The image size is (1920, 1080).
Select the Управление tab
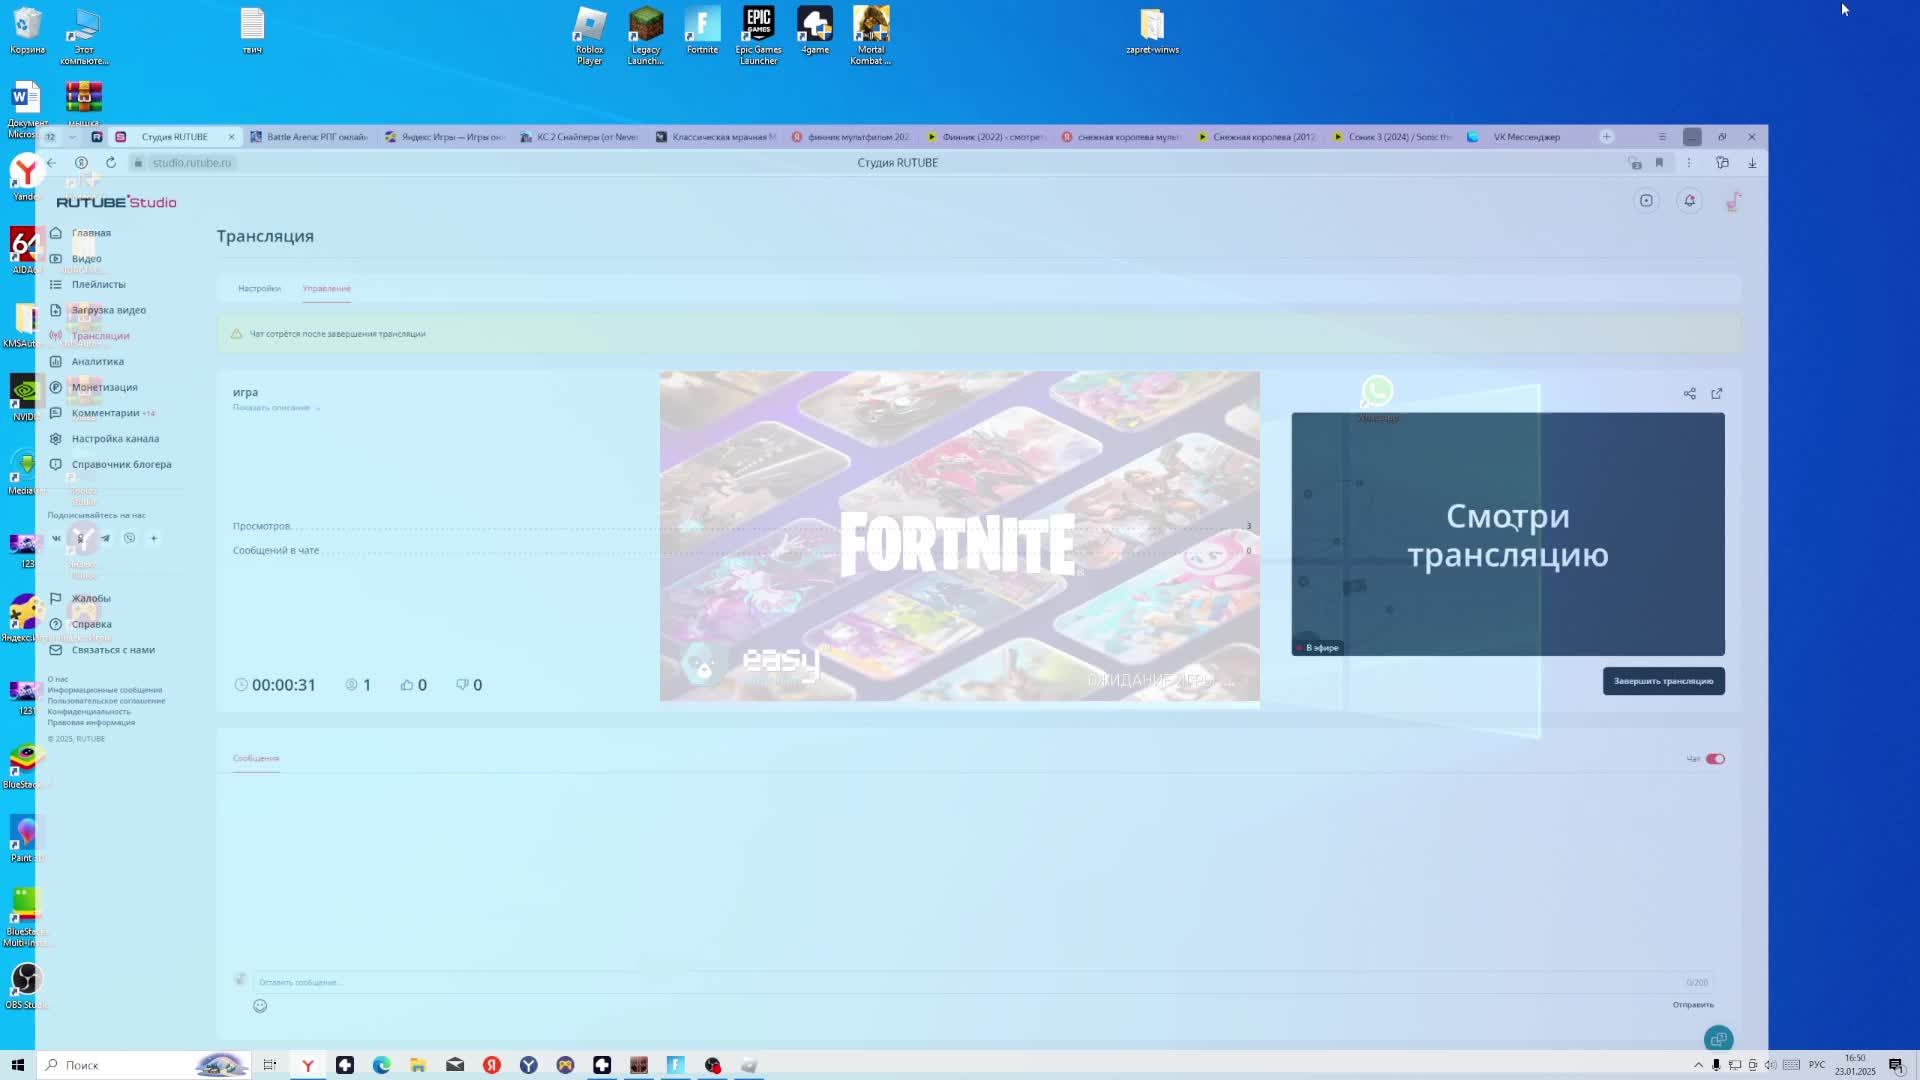point(326,288)
